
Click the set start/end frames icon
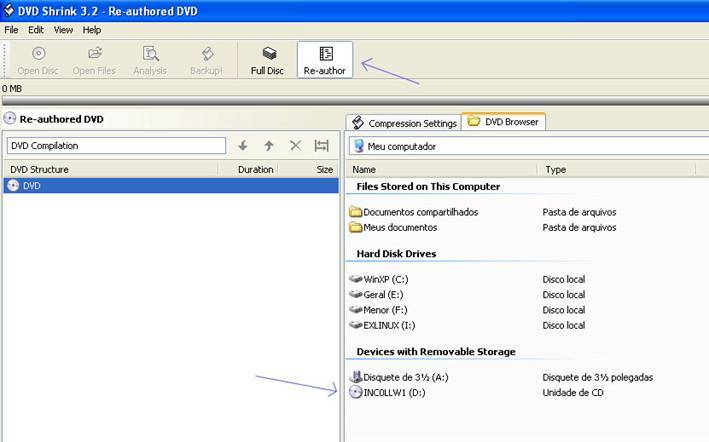tap(321, 146)
